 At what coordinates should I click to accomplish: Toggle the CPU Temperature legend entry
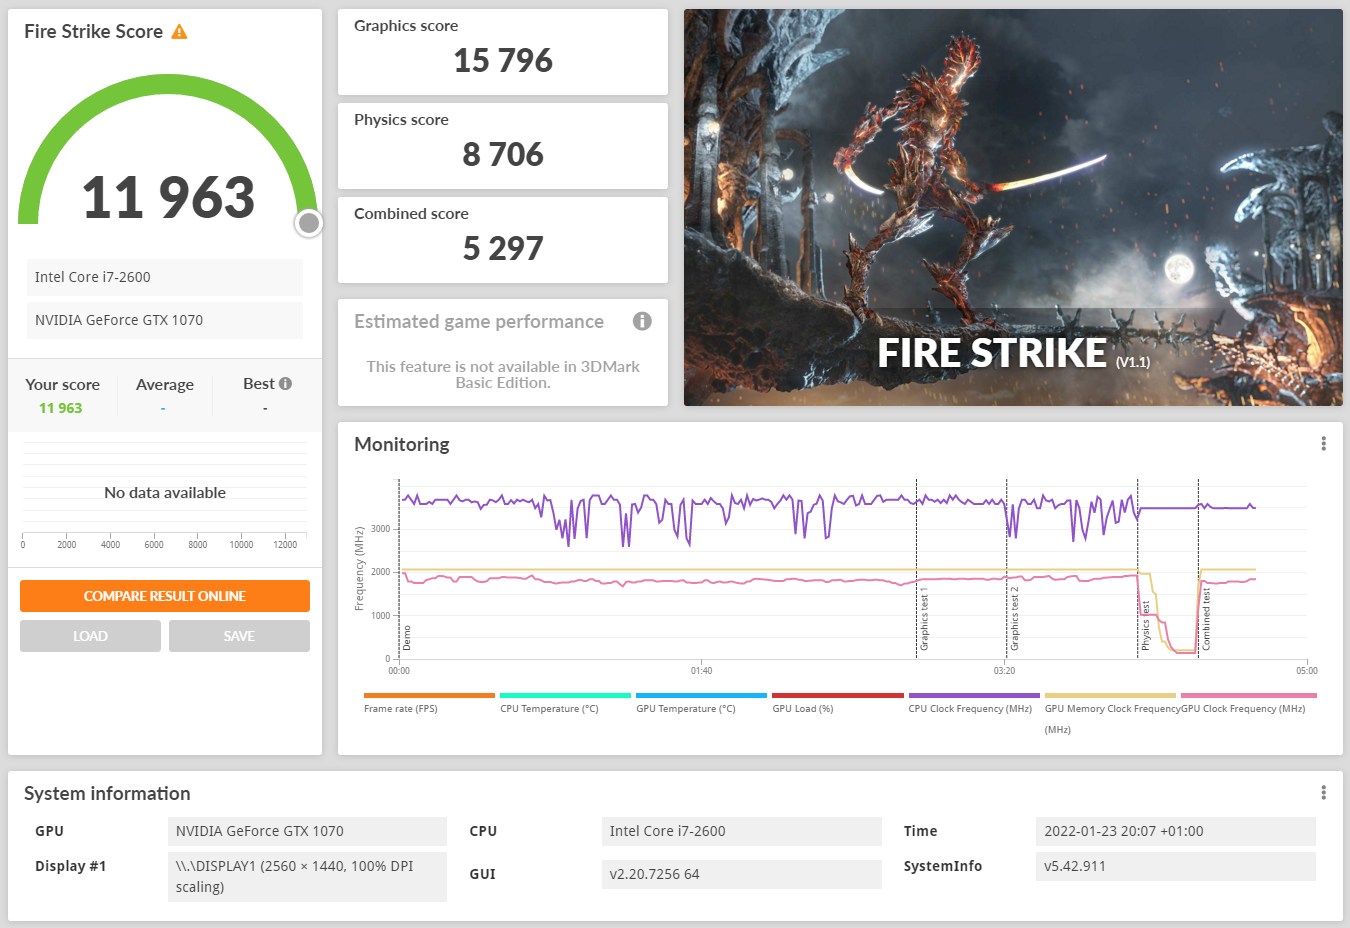tap(565, 703)
